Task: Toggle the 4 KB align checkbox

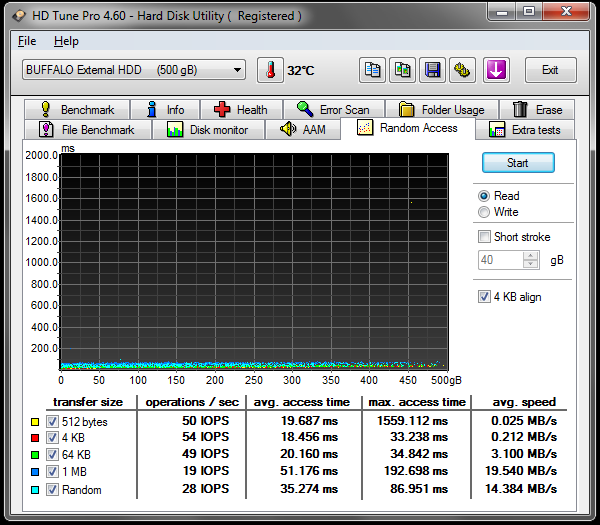Action: click(x=485, y=297)
